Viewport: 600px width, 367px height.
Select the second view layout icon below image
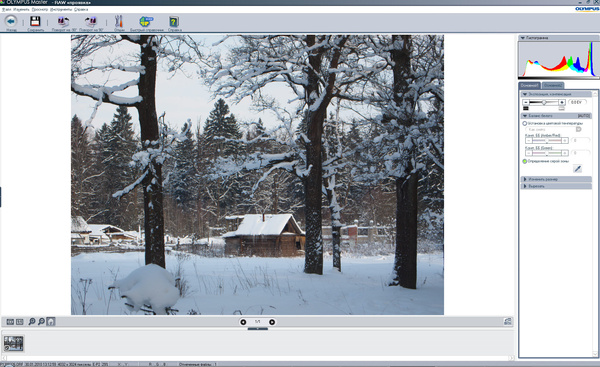click(20, 322)
